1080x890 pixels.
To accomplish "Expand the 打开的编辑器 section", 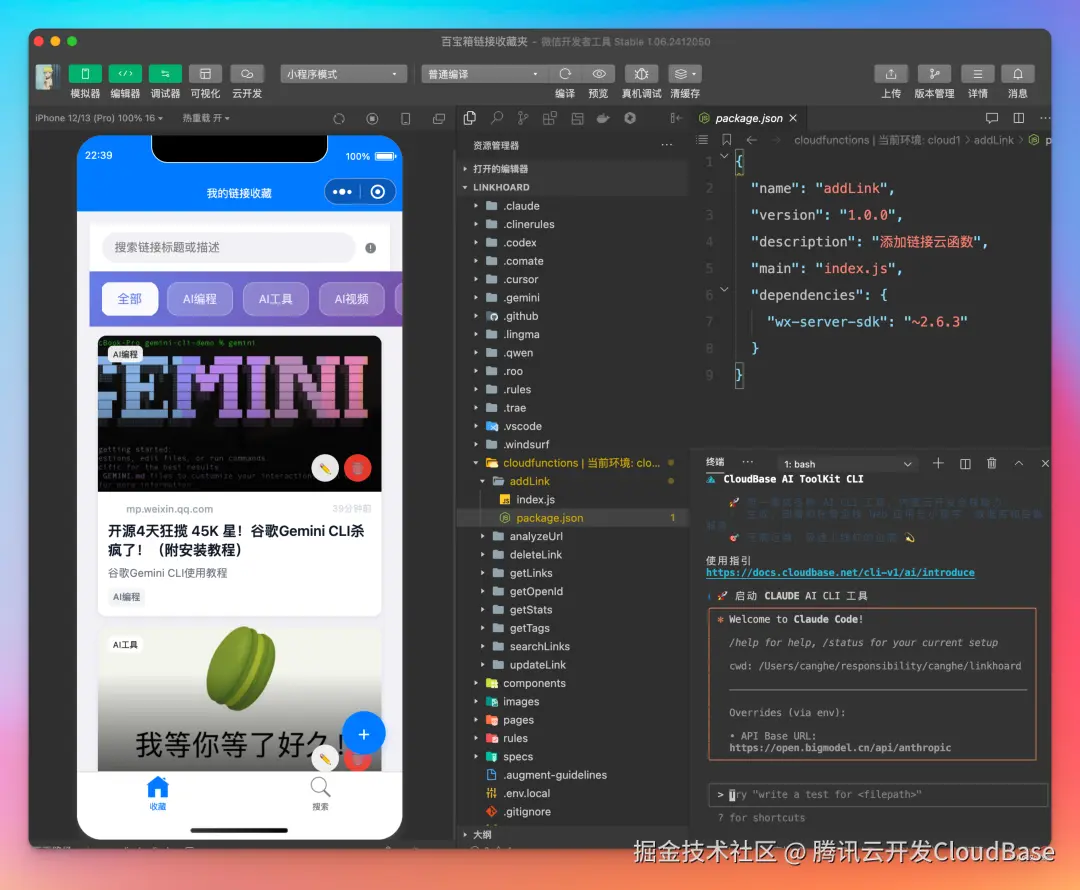I will pos(572,169).
